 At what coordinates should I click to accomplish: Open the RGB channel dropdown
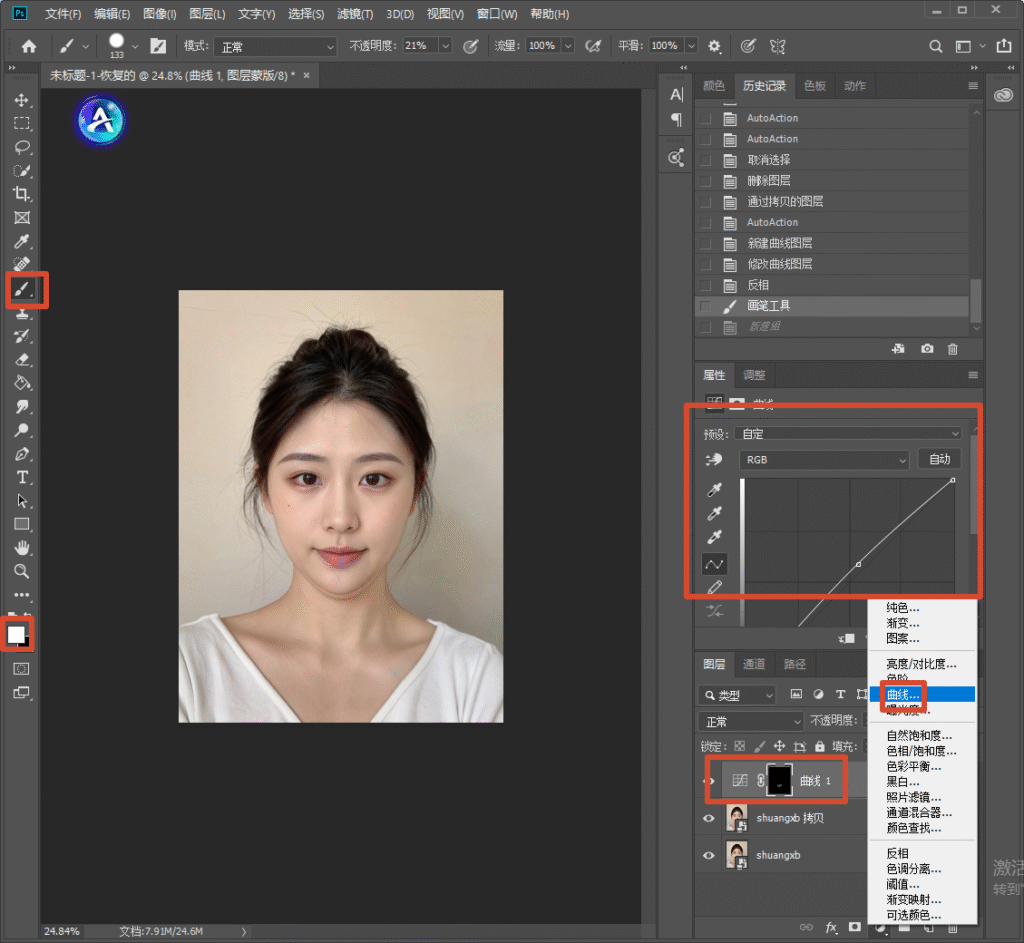pos(824,460)
